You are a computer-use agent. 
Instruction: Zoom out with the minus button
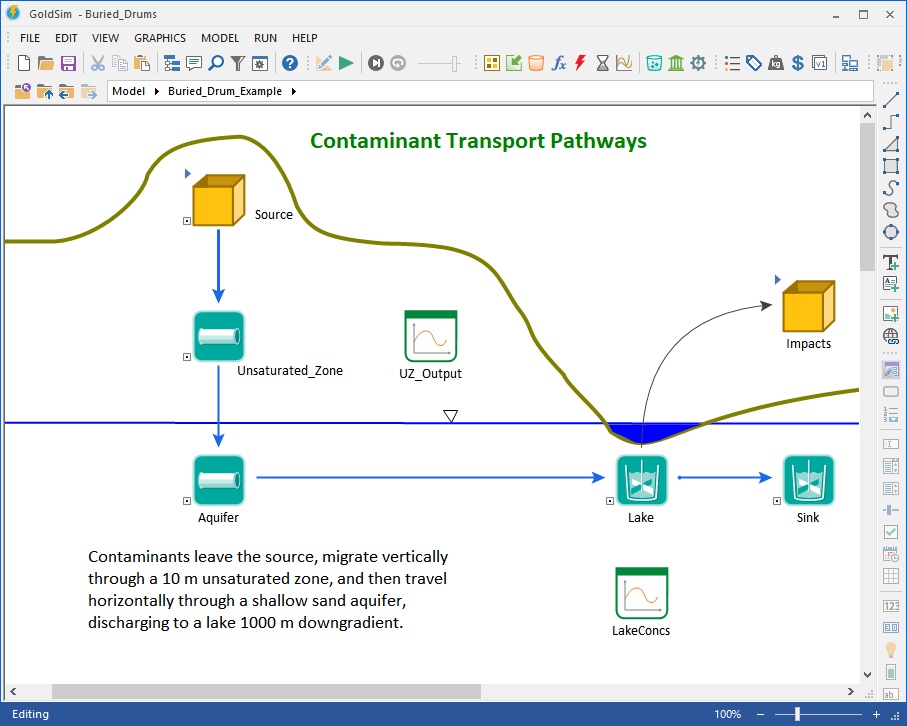(761, 714)
